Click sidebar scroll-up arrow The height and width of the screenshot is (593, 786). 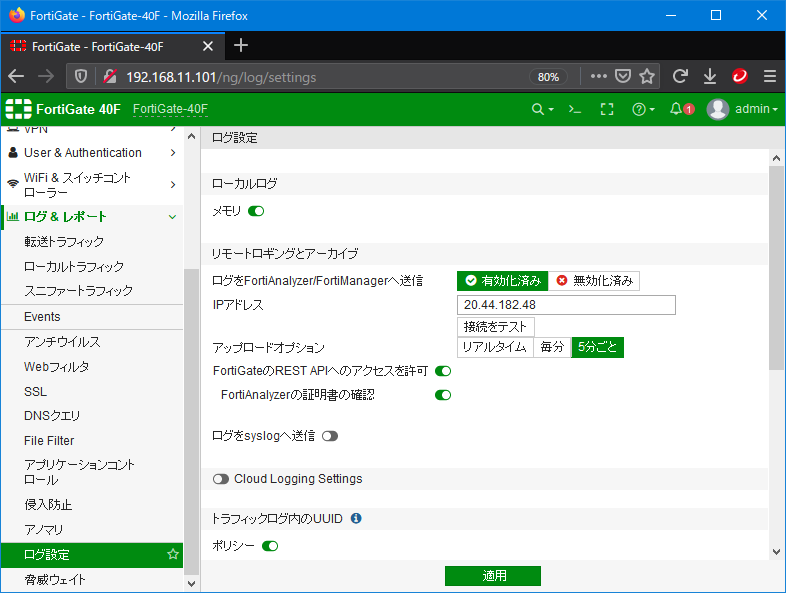coord(191,136)
